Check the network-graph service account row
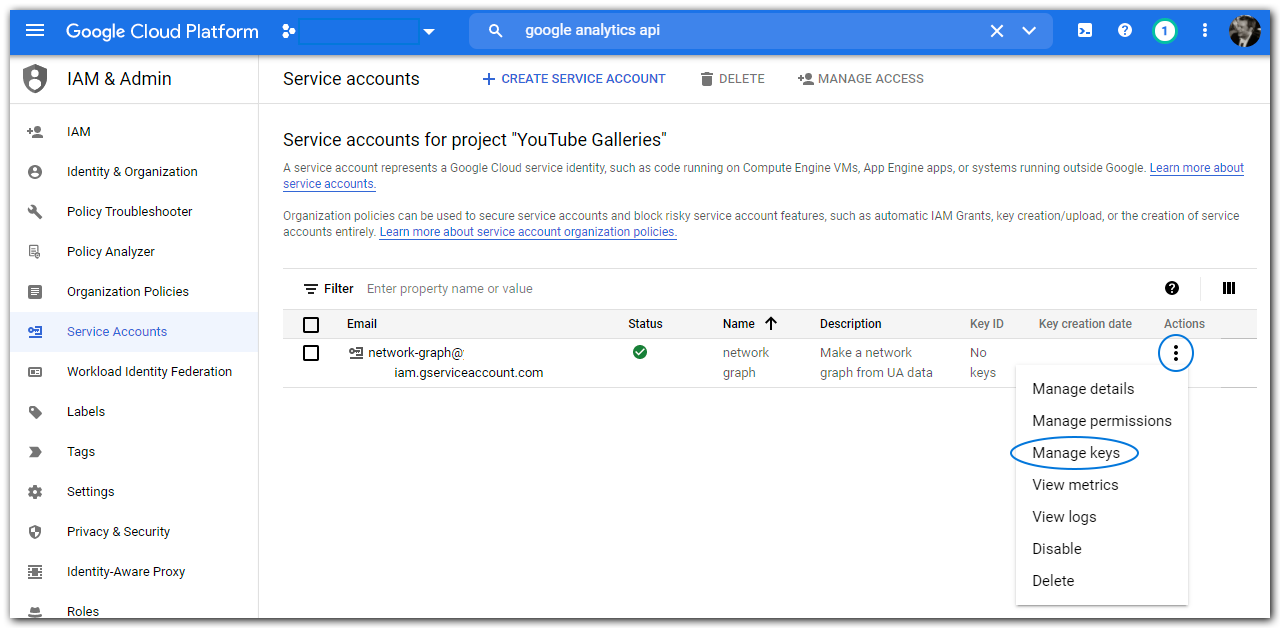This screenshot has height=628, width=1280. pyautogui.click(x=311, y=353)
